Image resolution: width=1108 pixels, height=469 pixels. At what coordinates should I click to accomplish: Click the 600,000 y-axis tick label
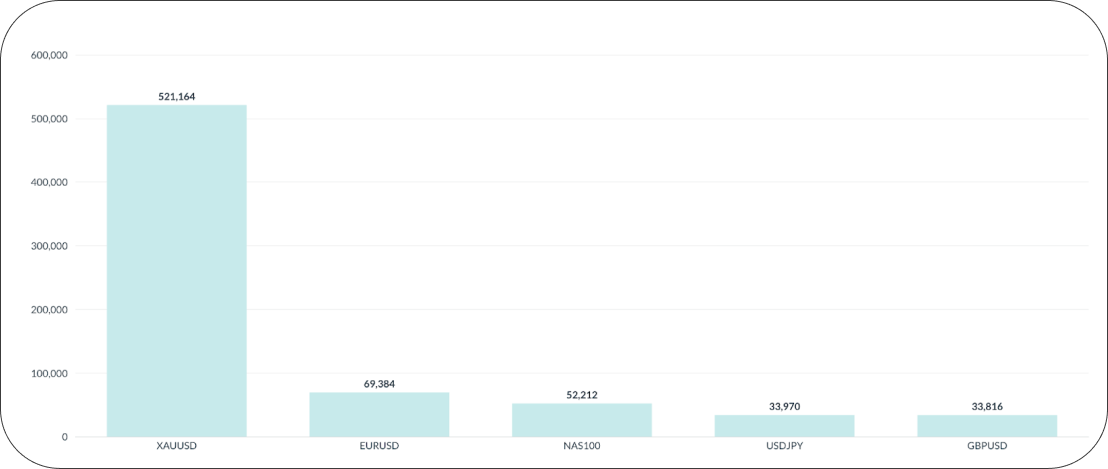coord(48,56)
